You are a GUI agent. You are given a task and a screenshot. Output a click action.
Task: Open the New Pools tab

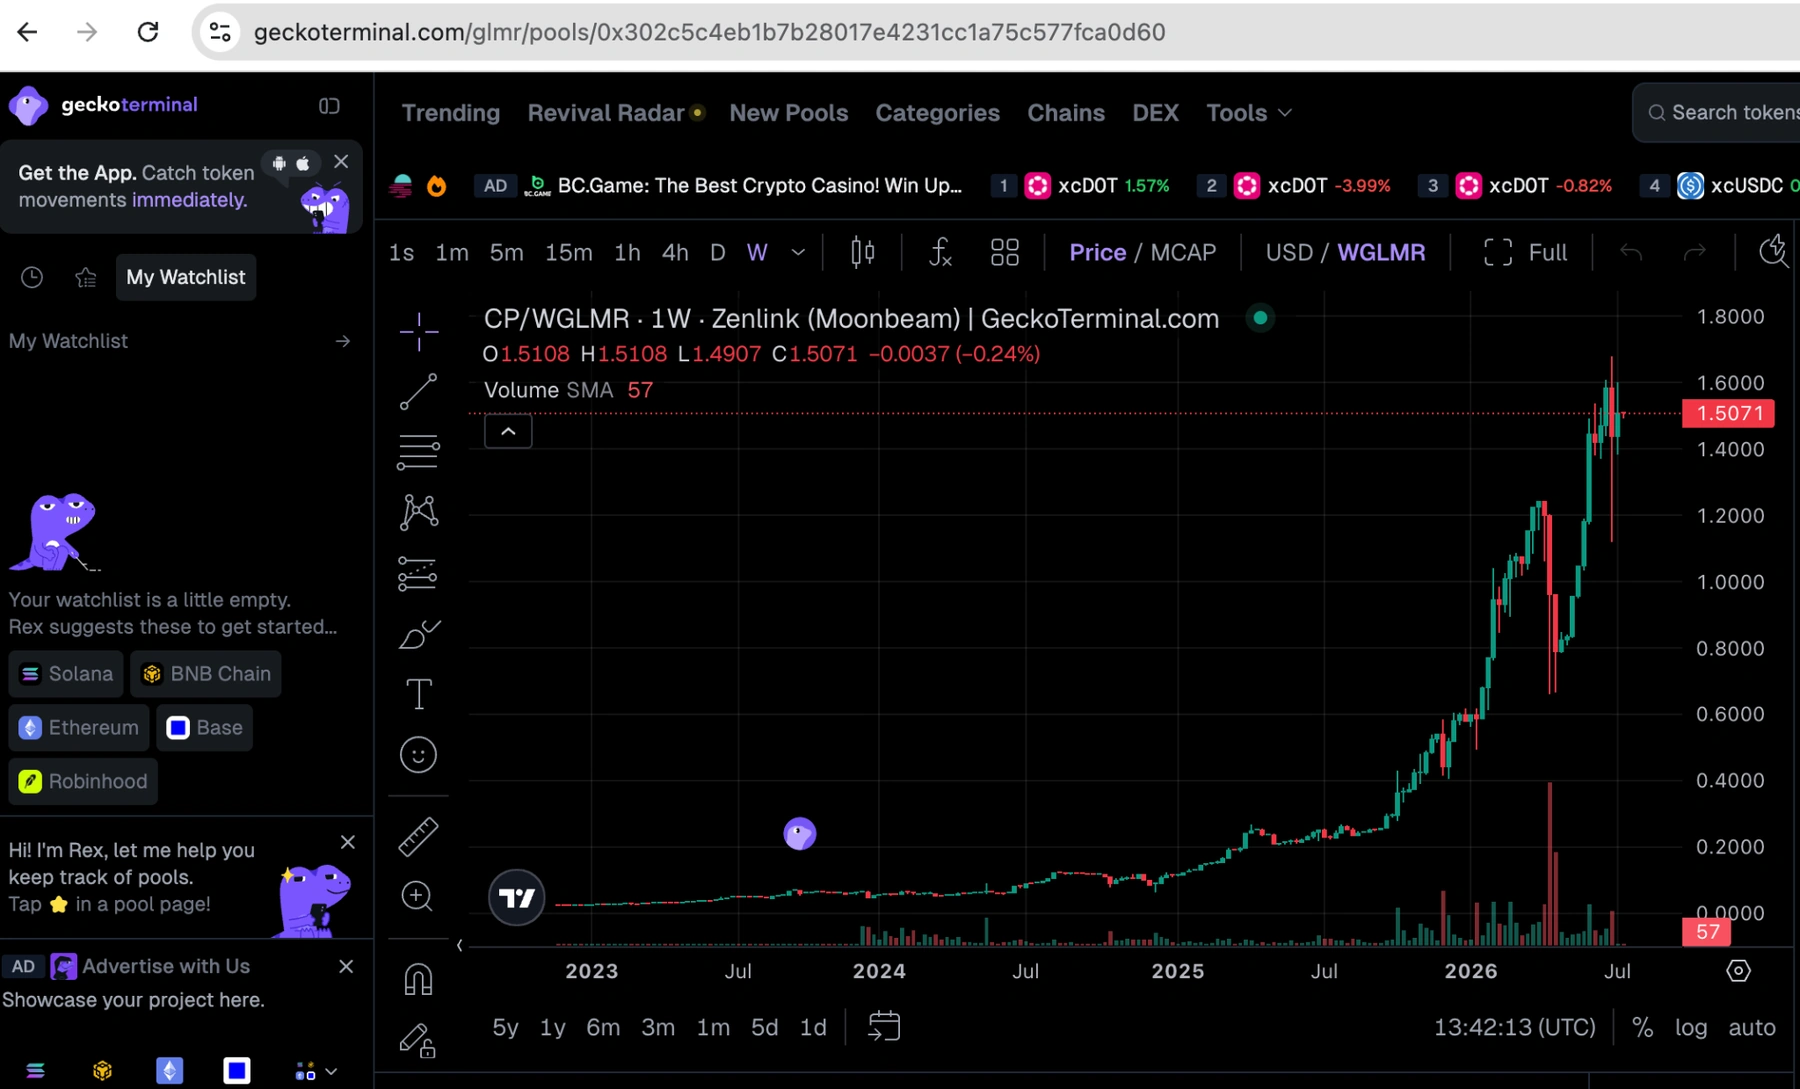click(789, 113)
